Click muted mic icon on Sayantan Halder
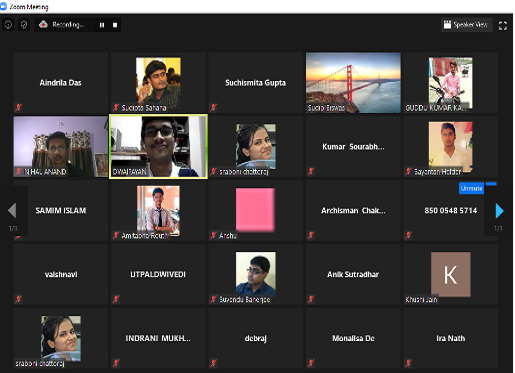Screen dimensions: 515x373 pyautogui.click(x=408, y=171)
